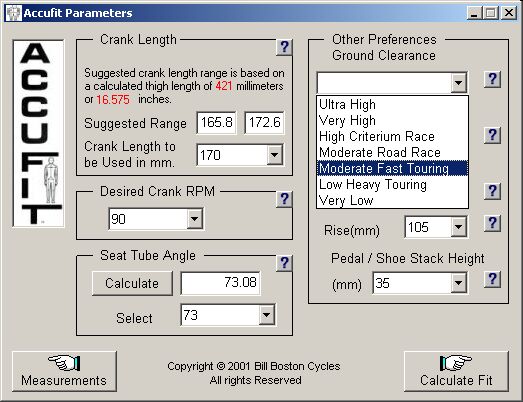This screenshot has width=523, height=402.
Task: Open Rise(mm) help question mark icon
Action: pyautogui.click(x=492, y=223)
